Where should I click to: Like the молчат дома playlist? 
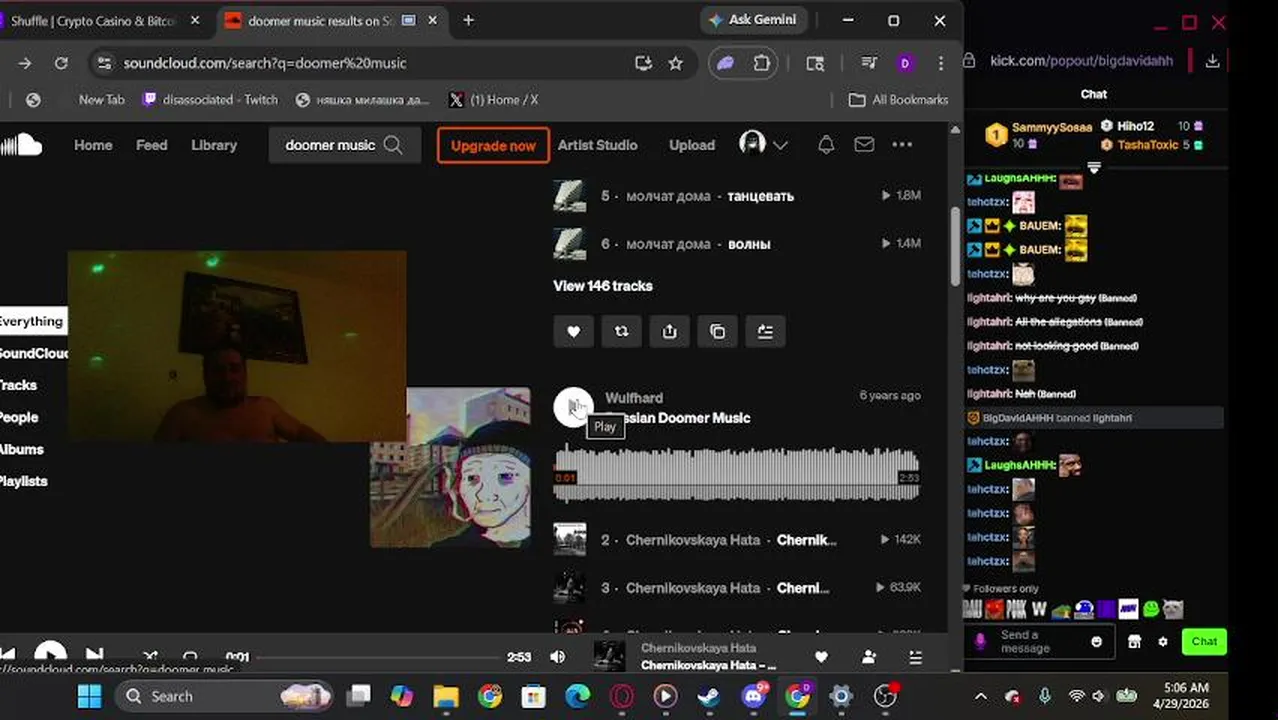point(573,332)
